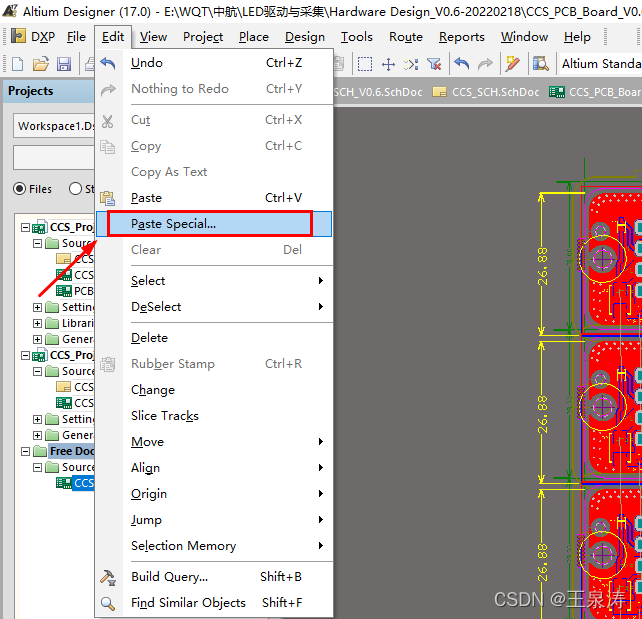The image size is (642, 619).
Task: Click the New document toolbar icon
Action: point(18,64)
